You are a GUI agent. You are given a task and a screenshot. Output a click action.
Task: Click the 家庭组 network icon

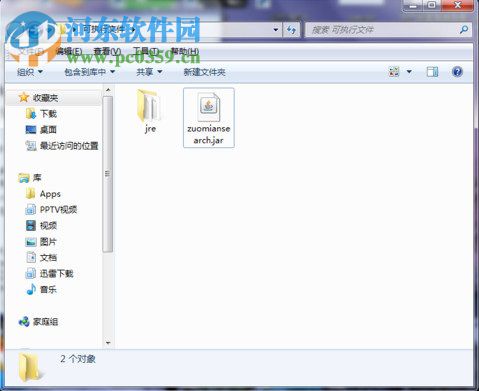click(x=24, y=322)
